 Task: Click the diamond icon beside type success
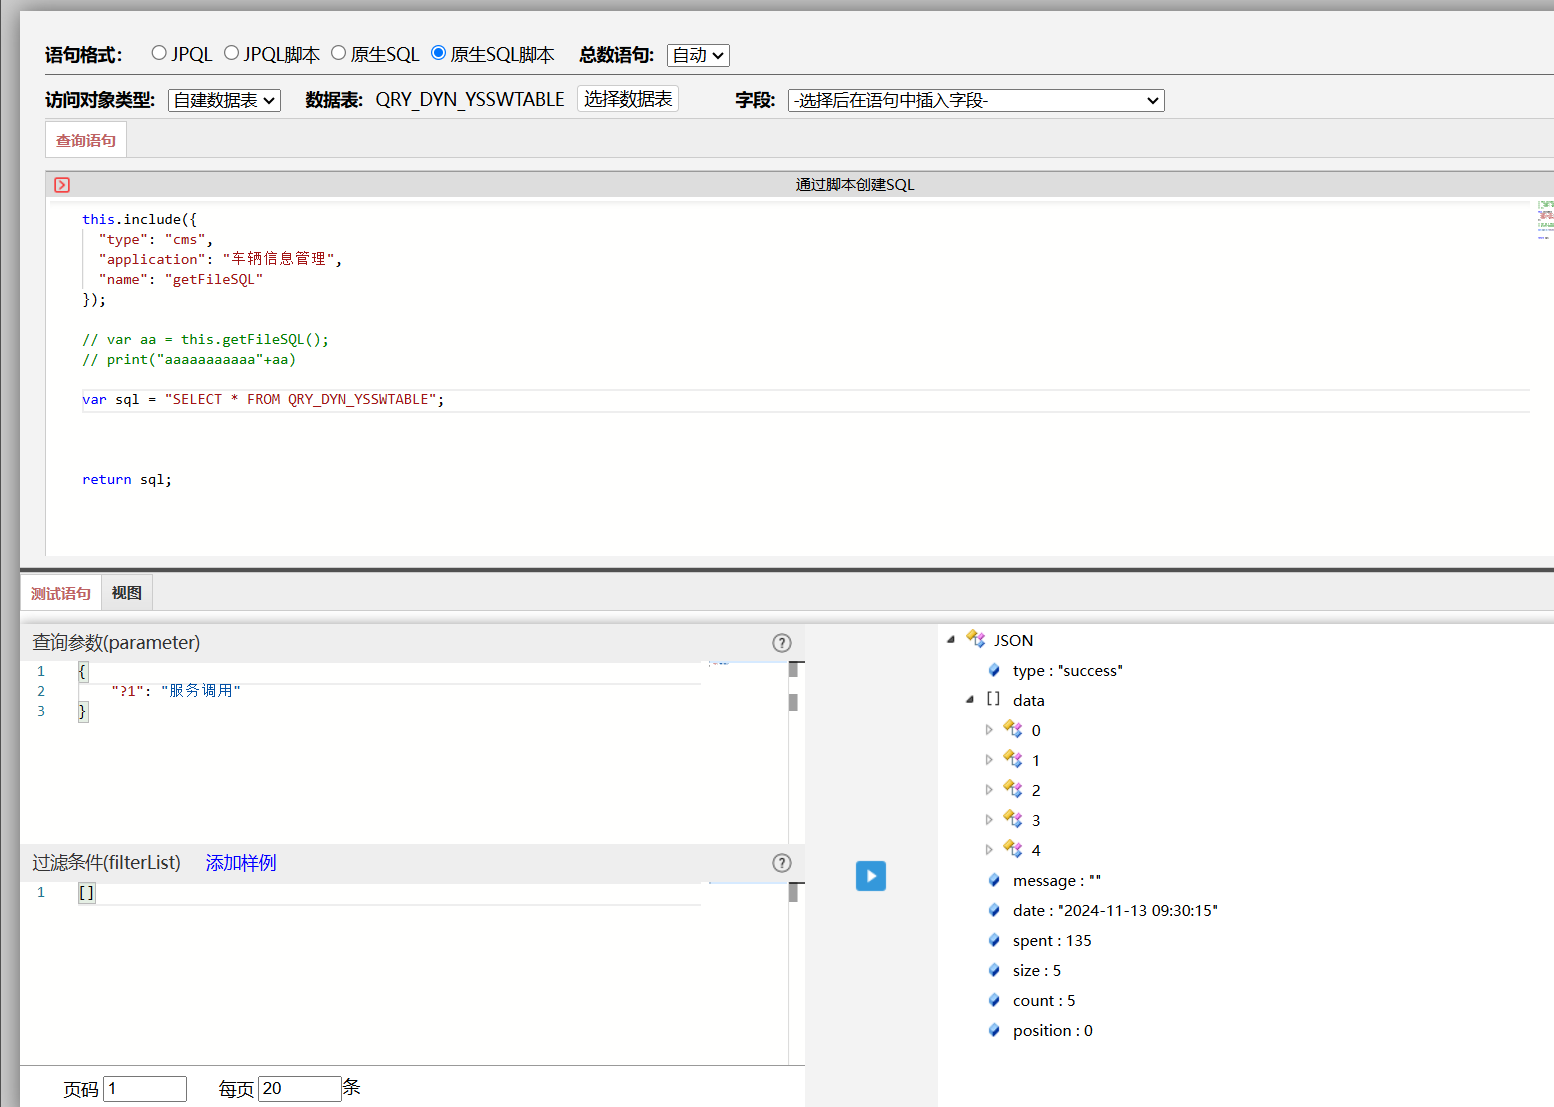coord(994,670)
